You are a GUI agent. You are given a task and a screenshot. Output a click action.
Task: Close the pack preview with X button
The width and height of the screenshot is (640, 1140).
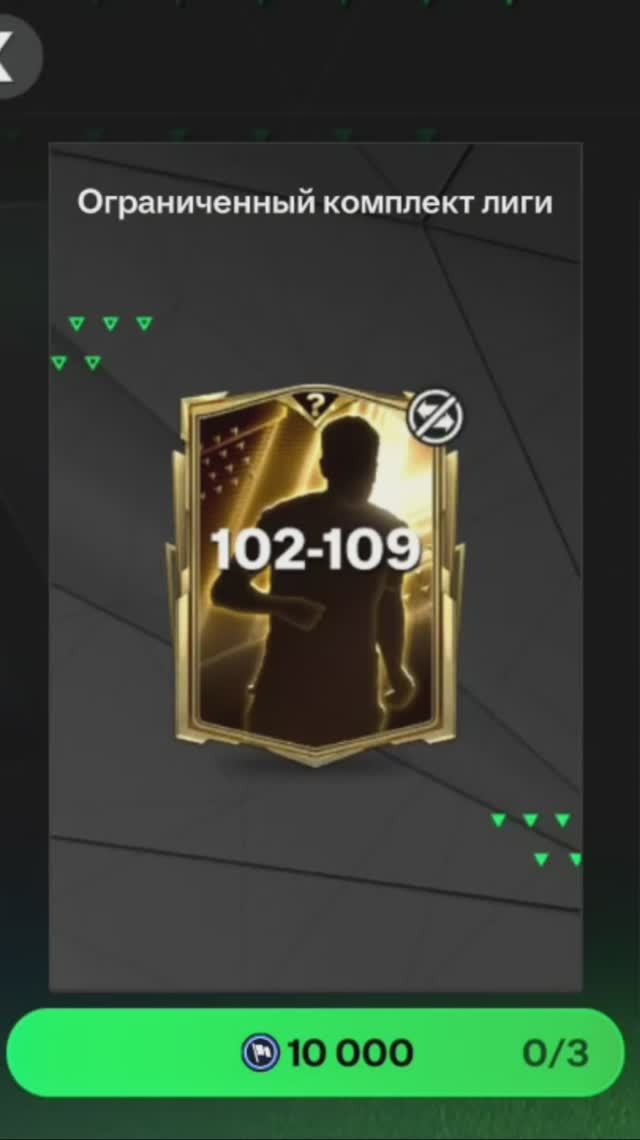[x=13, y=57]
